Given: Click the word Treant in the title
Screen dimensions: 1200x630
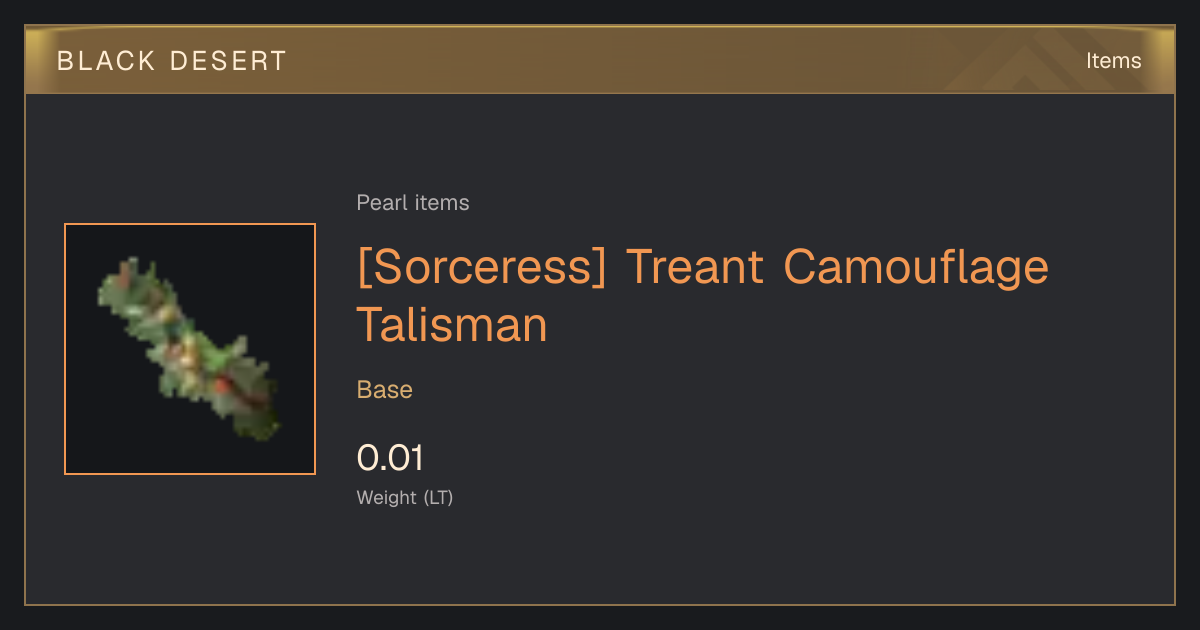Looking at the screenshot, I should click(x=694, y=266).
